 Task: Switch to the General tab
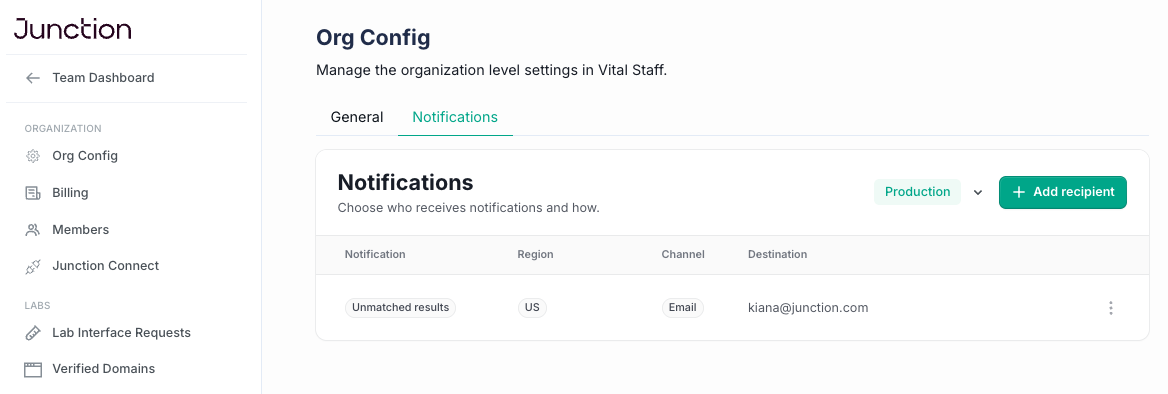[357, 118]
